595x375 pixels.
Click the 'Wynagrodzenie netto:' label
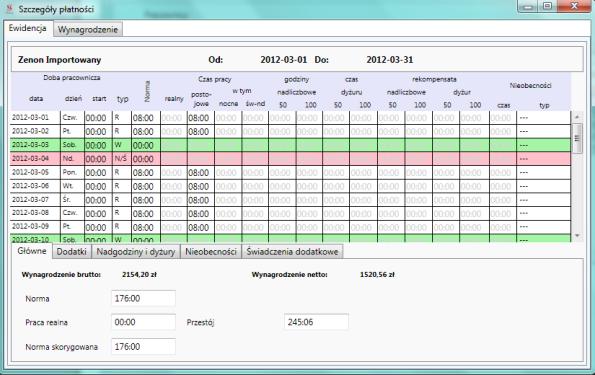290,274
